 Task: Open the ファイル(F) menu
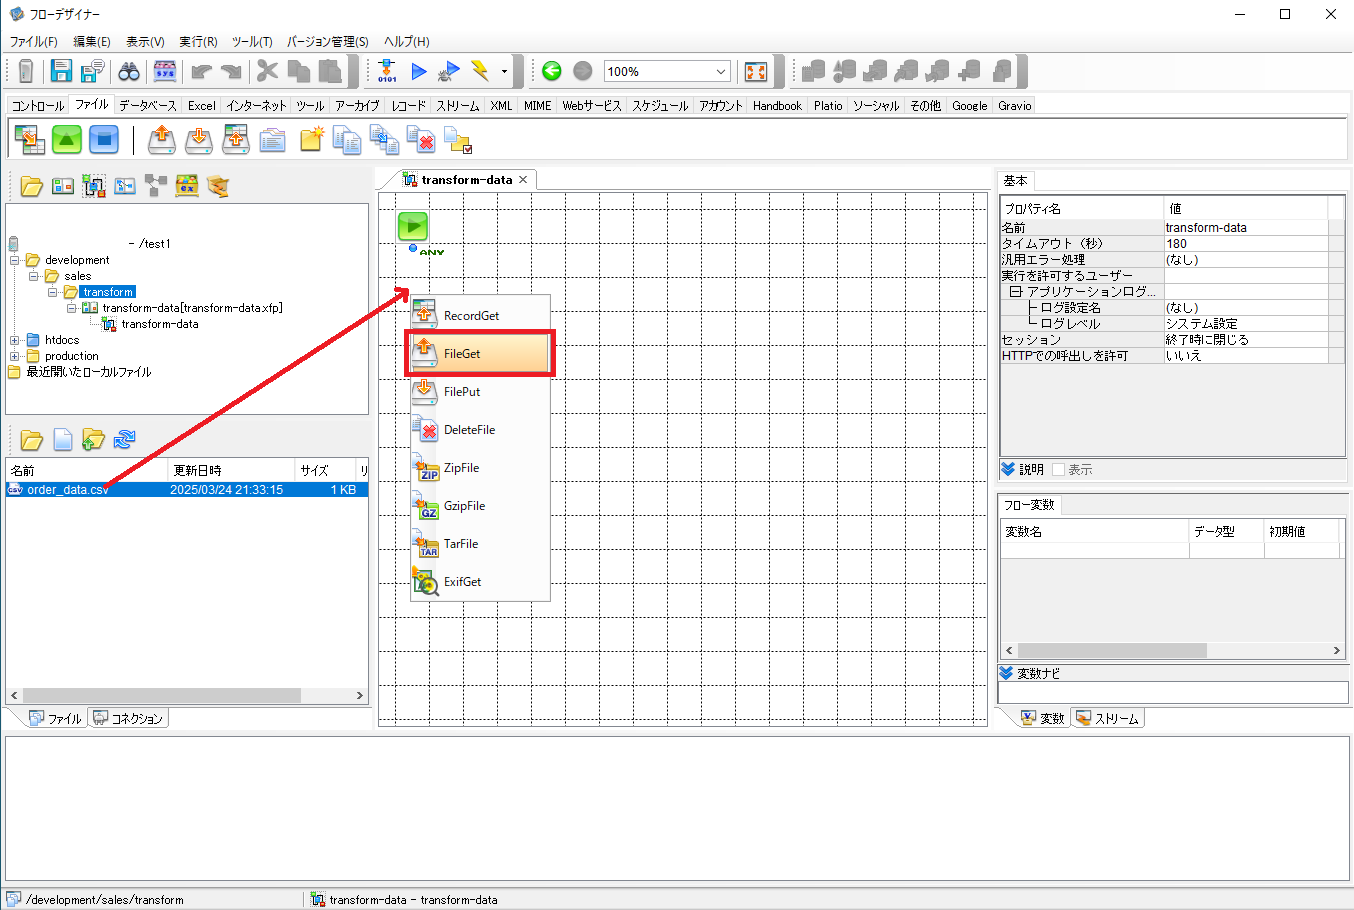[34, 41]
